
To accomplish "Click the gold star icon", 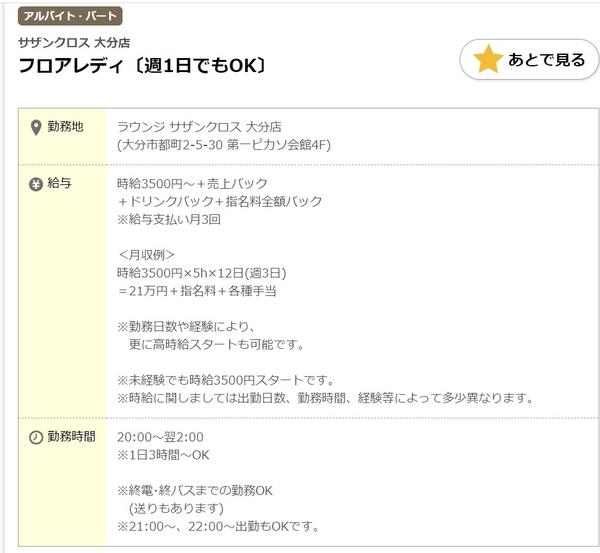I will (x=488, y=59).
